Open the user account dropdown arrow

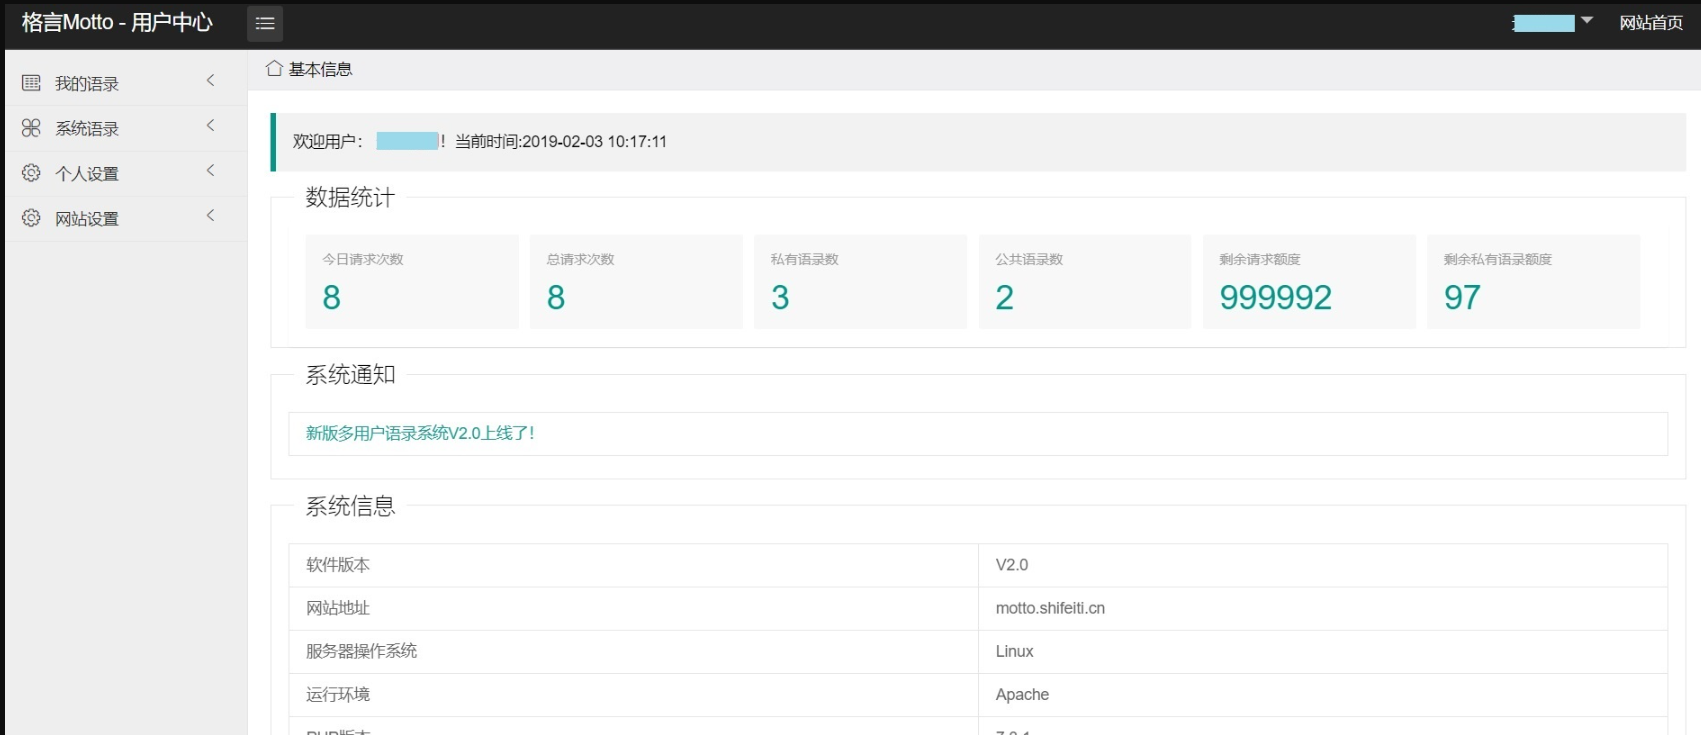click(1586, 21)
